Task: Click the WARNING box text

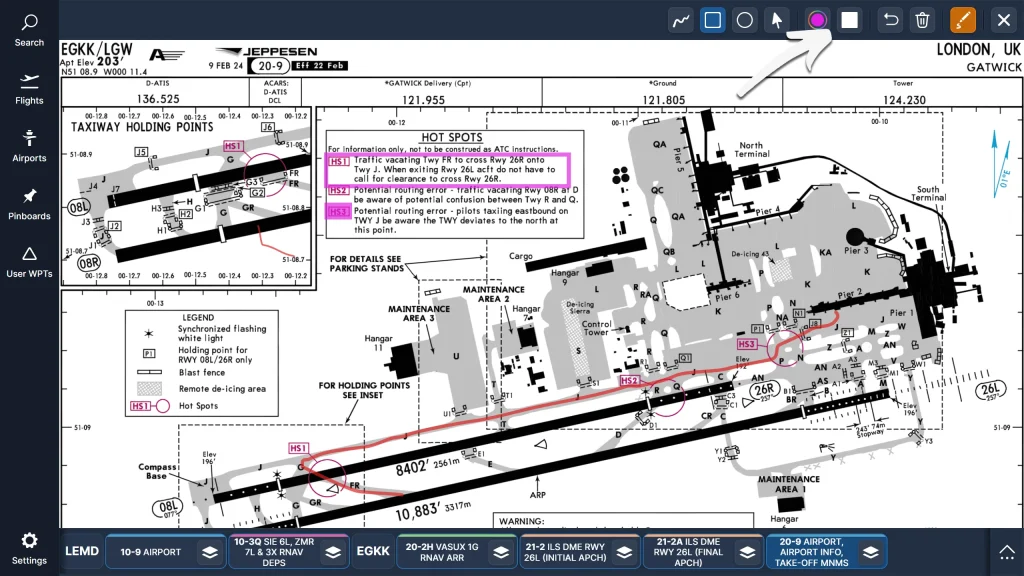Action: (x=522, y=521)
